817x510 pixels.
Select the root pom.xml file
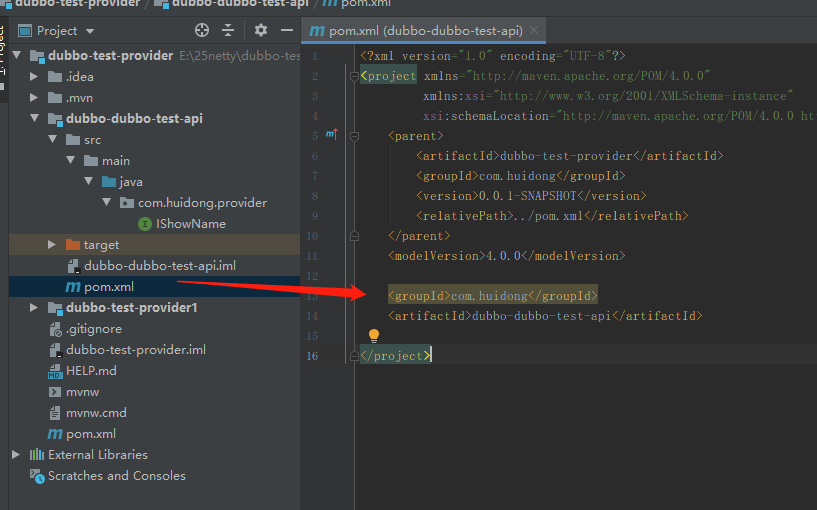click(91, 433)
